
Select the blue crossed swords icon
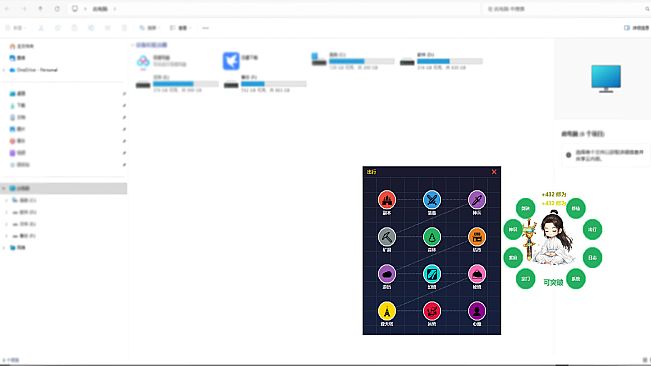coord(432,200)
